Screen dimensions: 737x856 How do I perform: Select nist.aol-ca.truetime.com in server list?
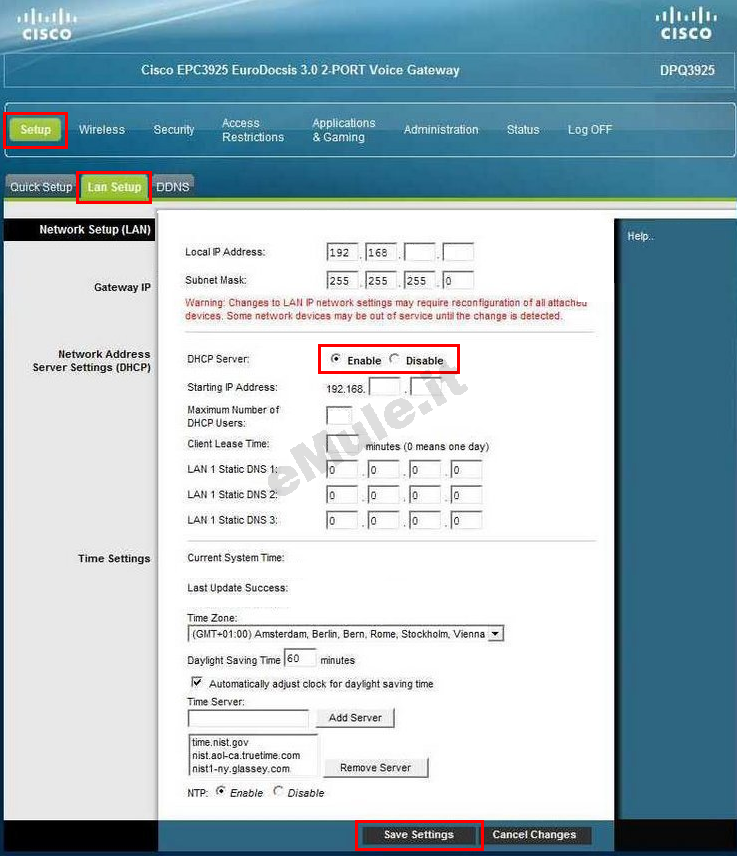(246, 756)
